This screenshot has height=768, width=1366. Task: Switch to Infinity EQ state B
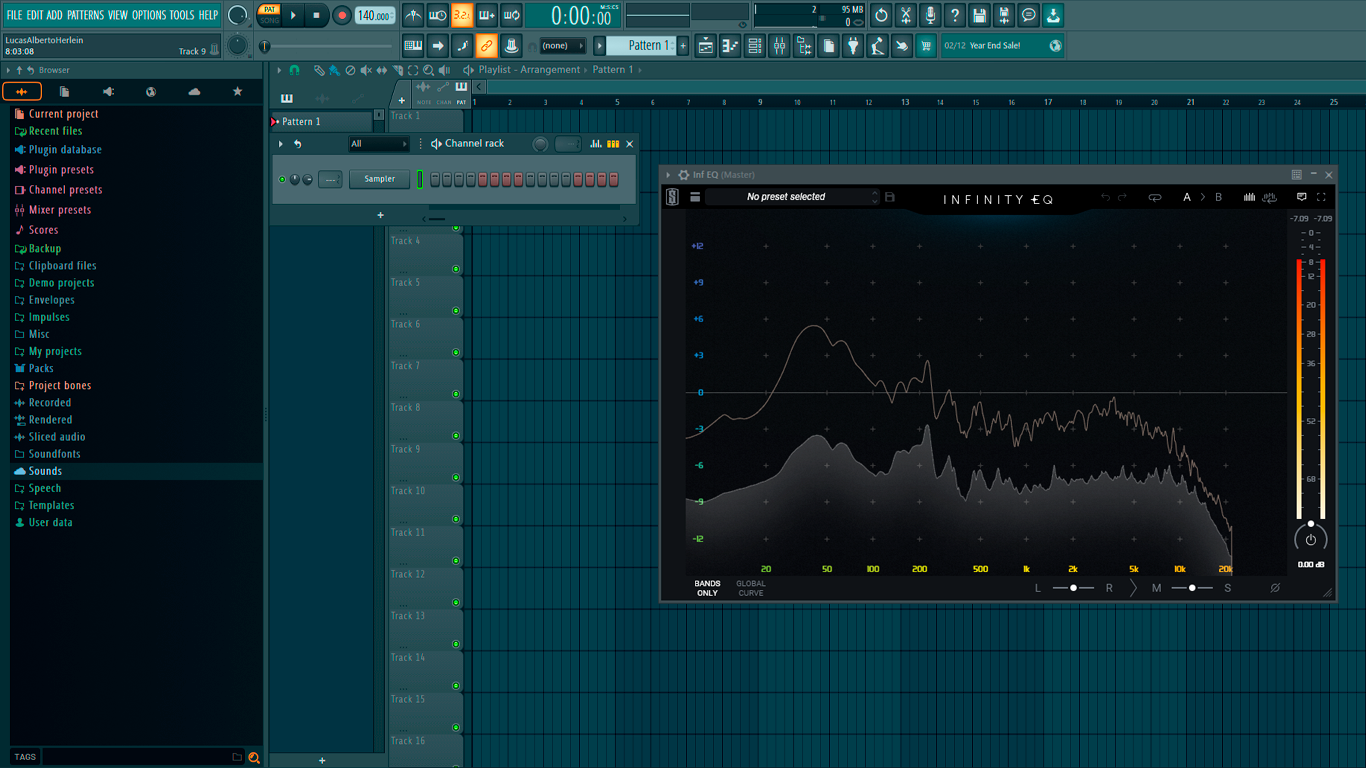click(1218, 197)
